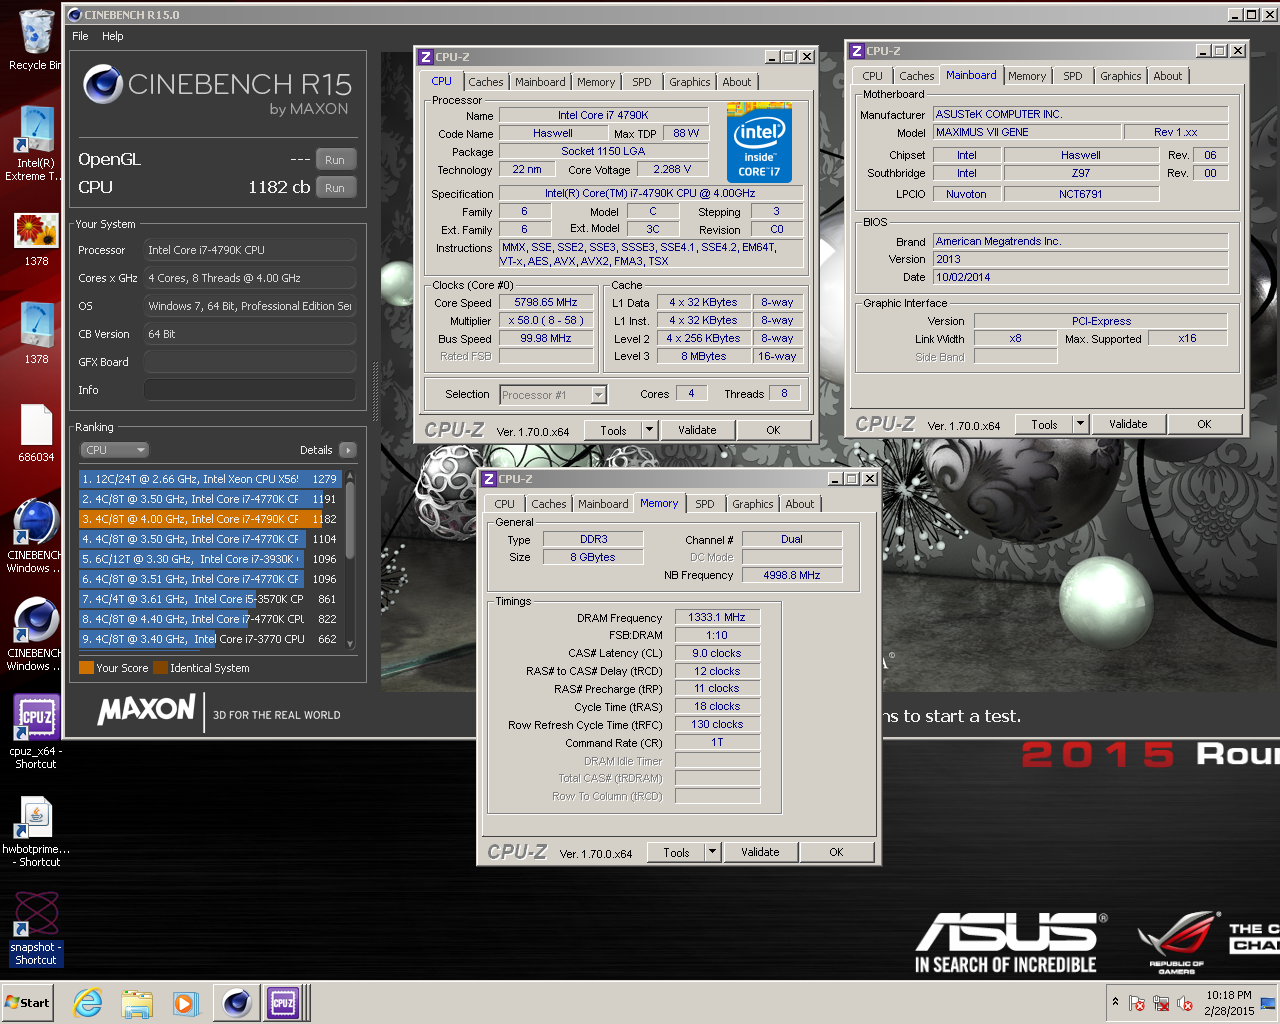
Task: Click the network status tray icon
Action: (1161, 1003)
